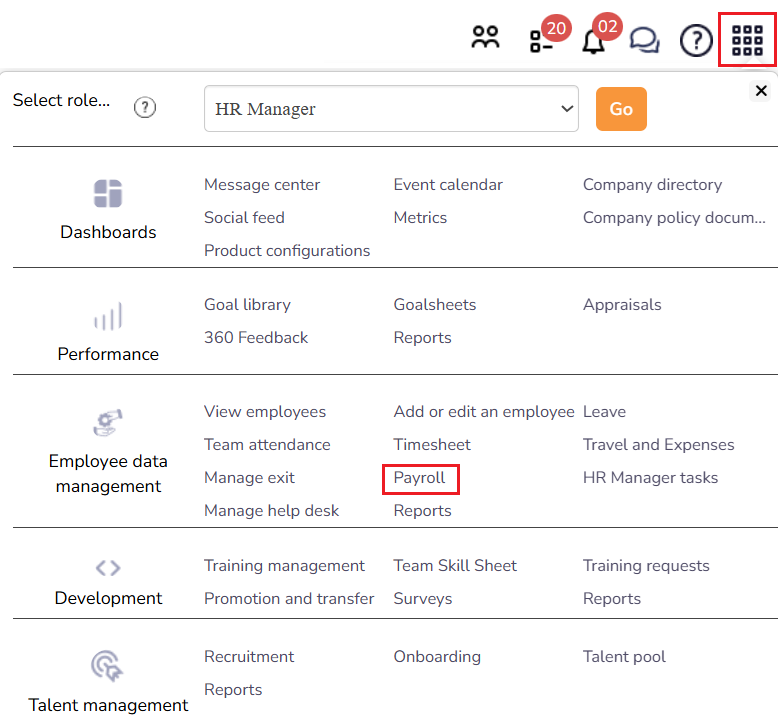Open the apps grid menu icon
This screenshot has height=725, width=778.
tap(747, 40)
